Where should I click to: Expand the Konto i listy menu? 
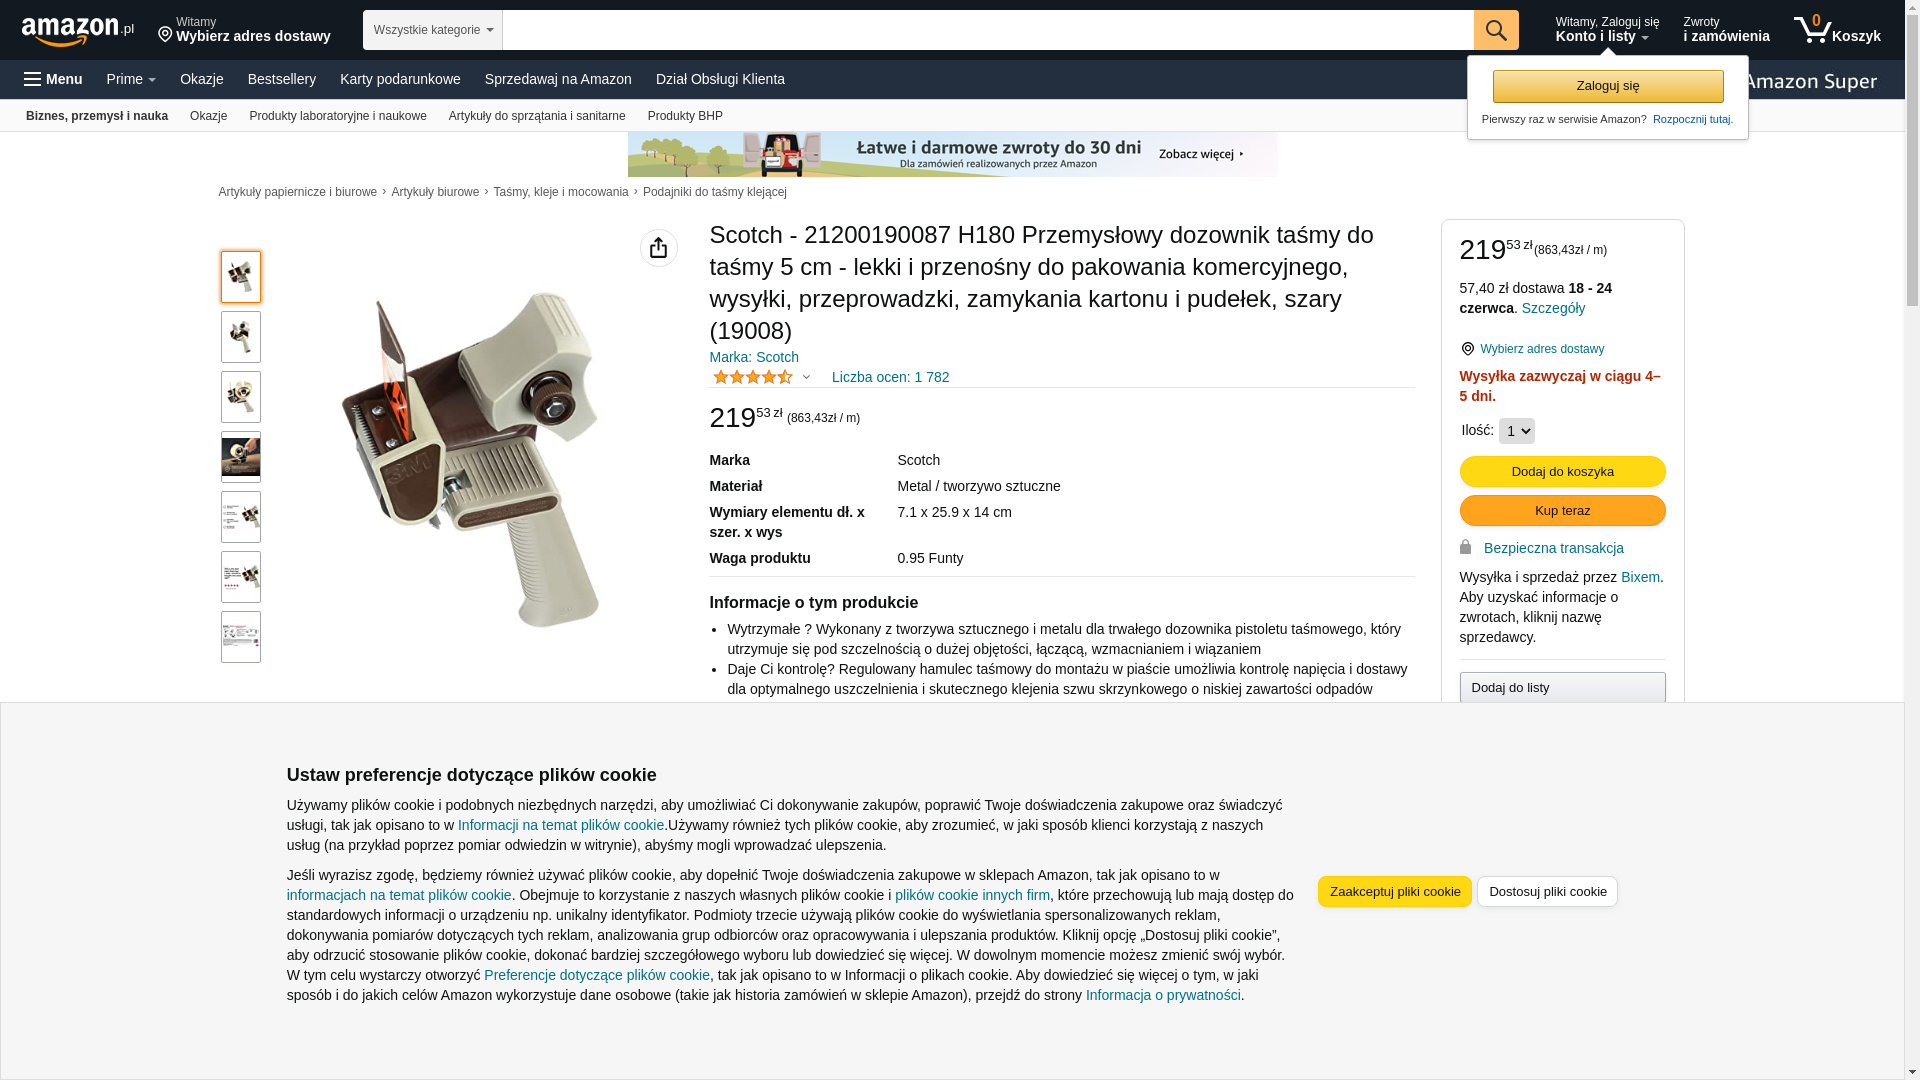click(1606, 30)
